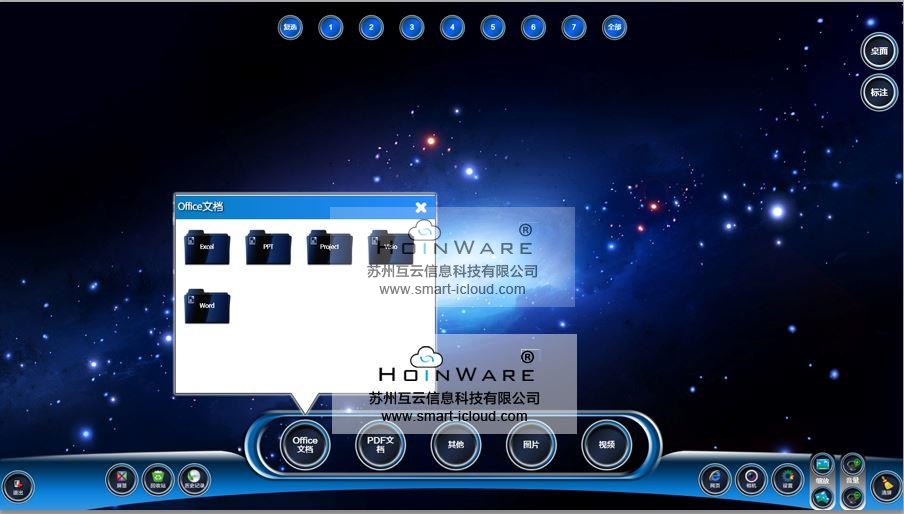Image resolution: width=904 pixels, height=514 pixels.
Task: Open the Word folder
Action: (x=207, y=306)
